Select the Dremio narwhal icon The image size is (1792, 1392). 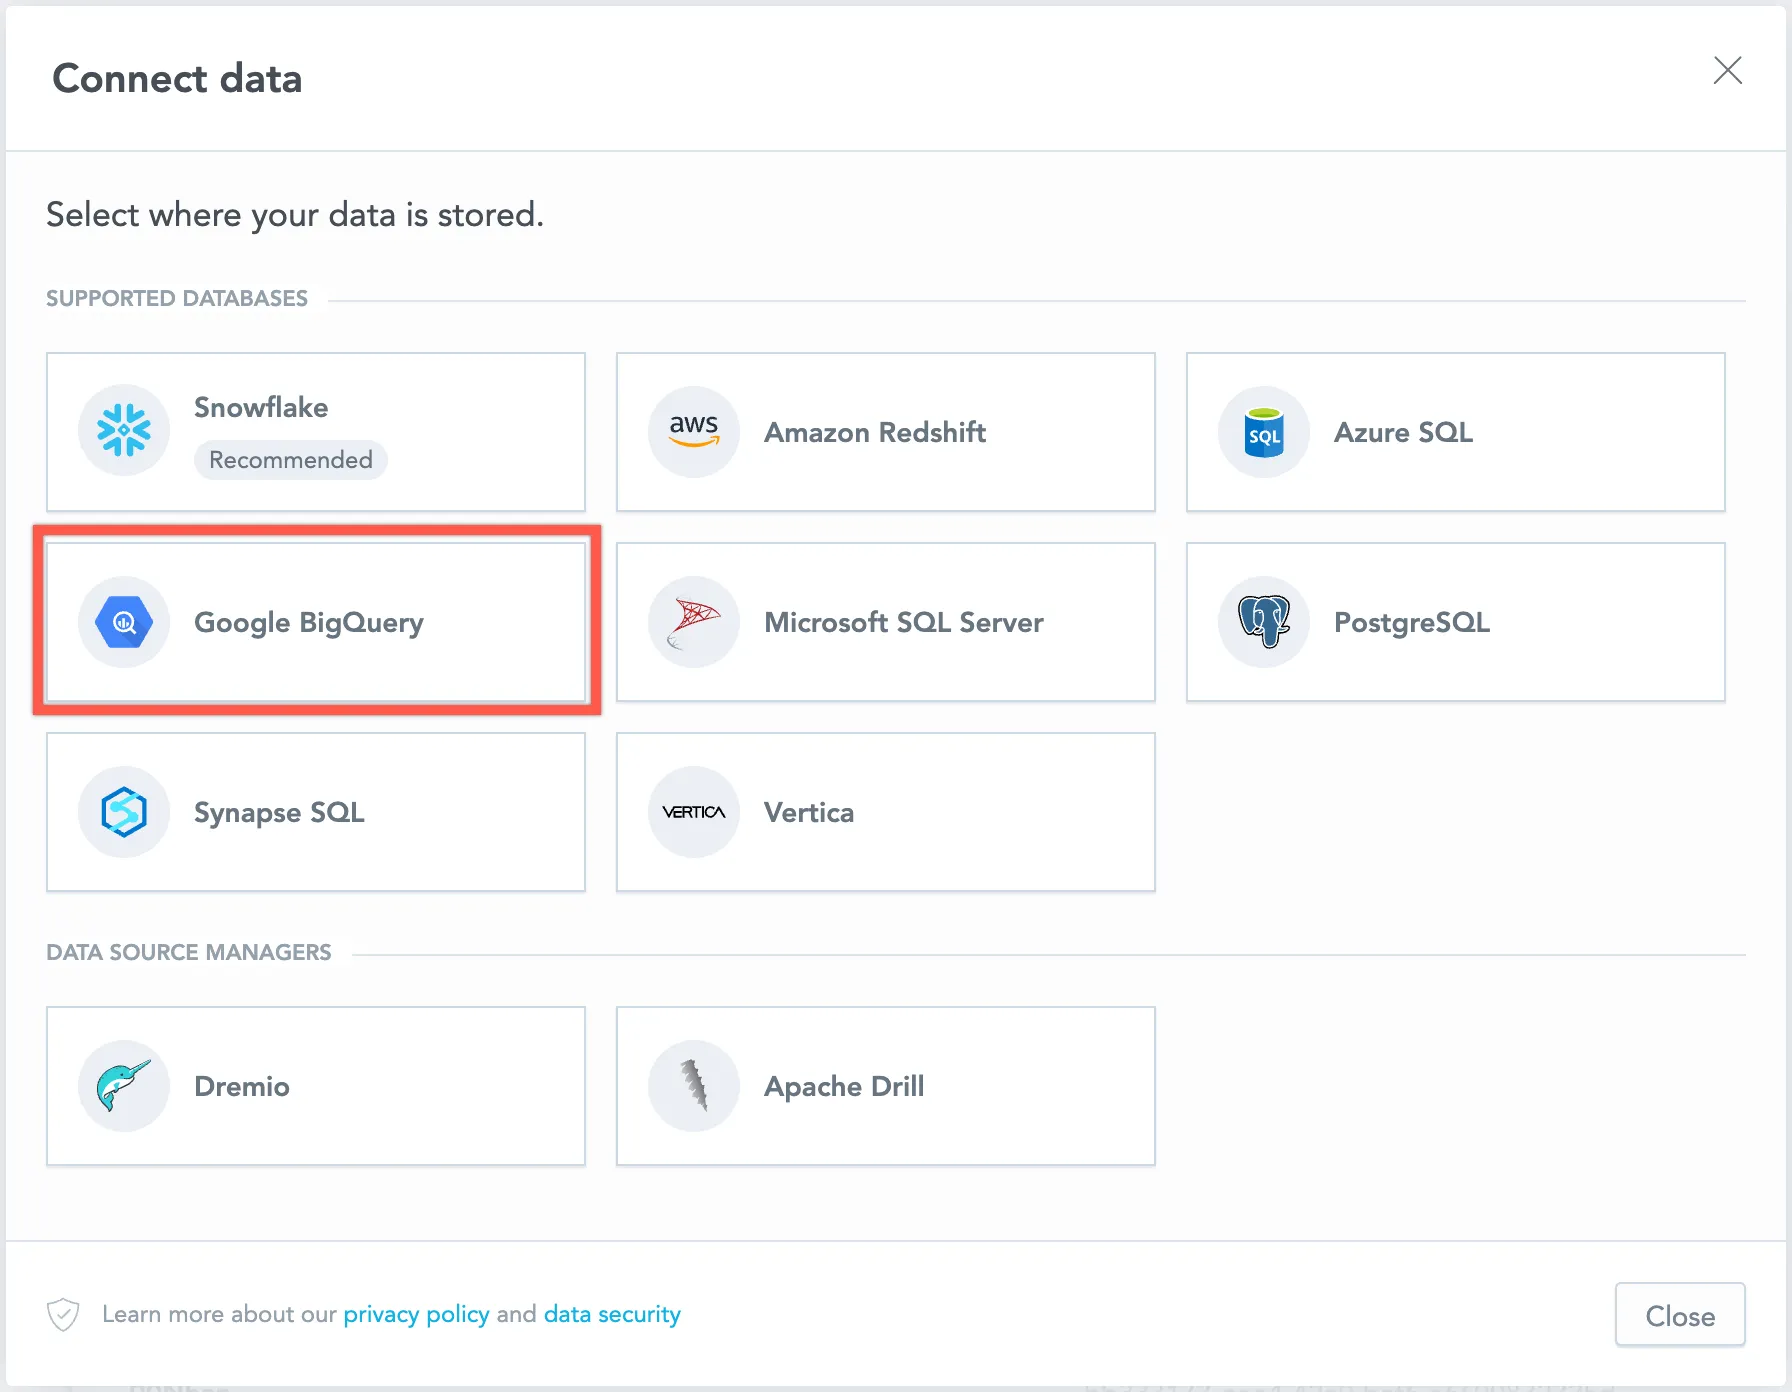click(x=124, y=1085)
